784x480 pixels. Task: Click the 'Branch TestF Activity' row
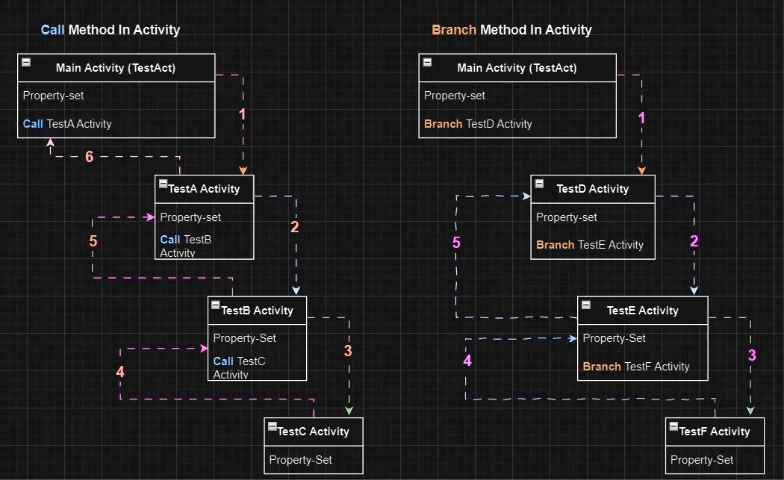[x=636, y=367]
